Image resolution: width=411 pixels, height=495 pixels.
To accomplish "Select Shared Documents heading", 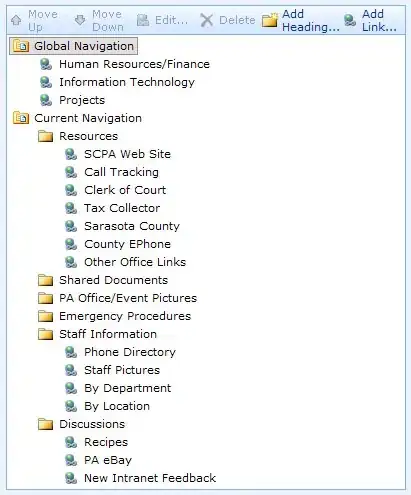I will pos(113,280).
